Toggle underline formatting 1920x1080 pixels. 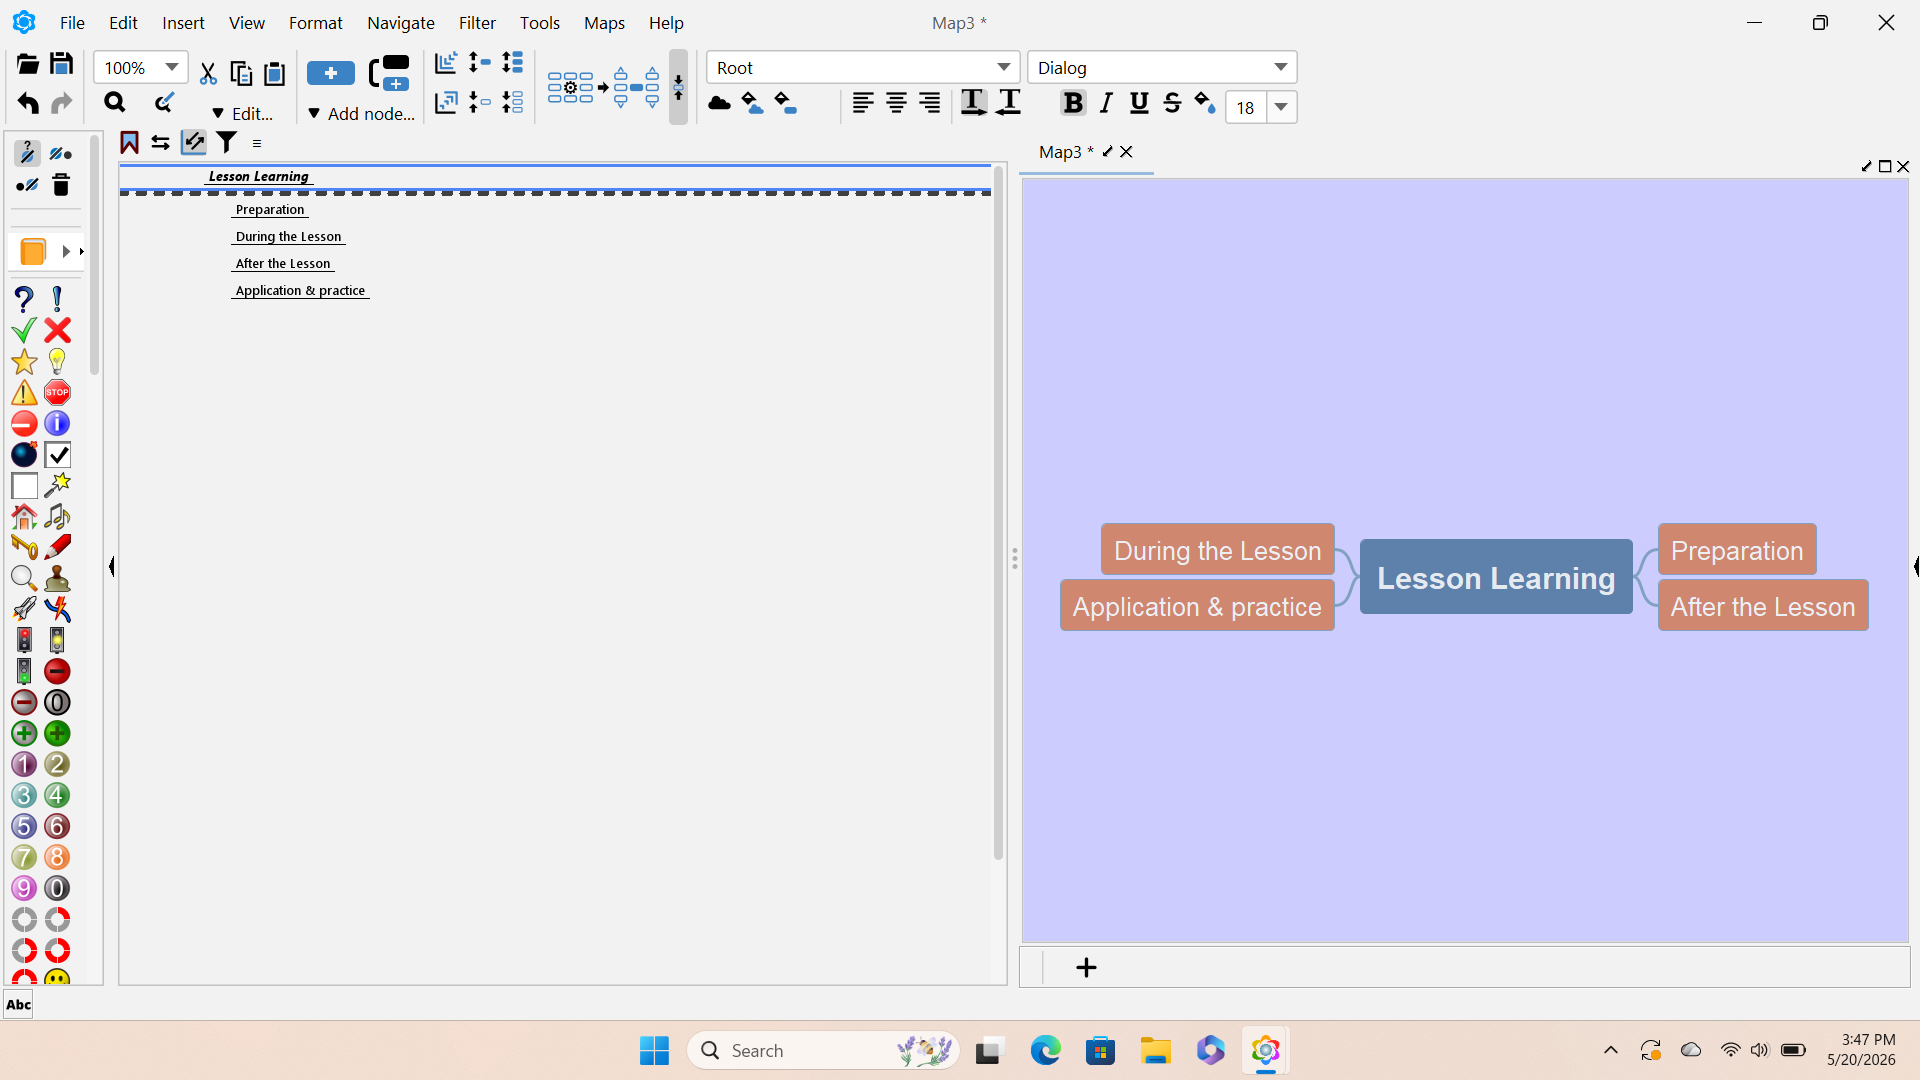click(x=1139, y=103)
